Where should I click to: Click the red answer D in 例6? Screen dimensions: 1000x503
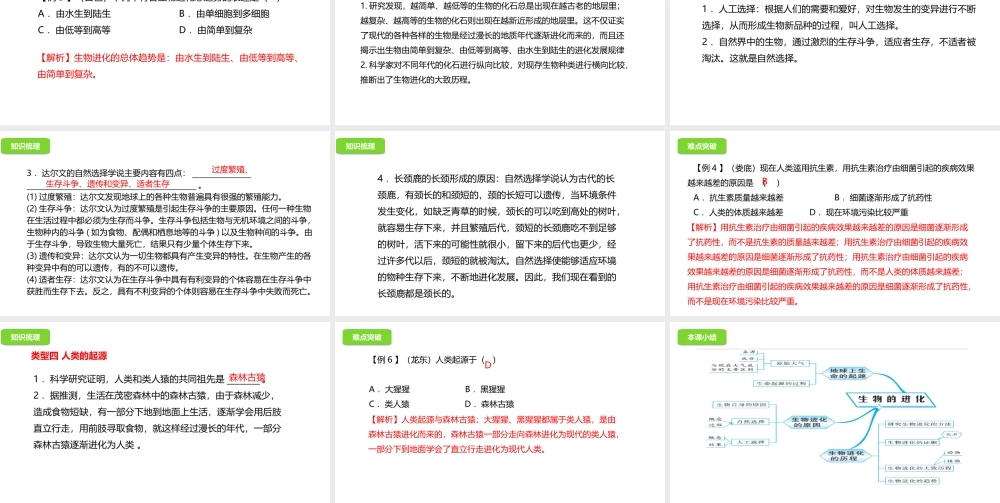[488, 365]
